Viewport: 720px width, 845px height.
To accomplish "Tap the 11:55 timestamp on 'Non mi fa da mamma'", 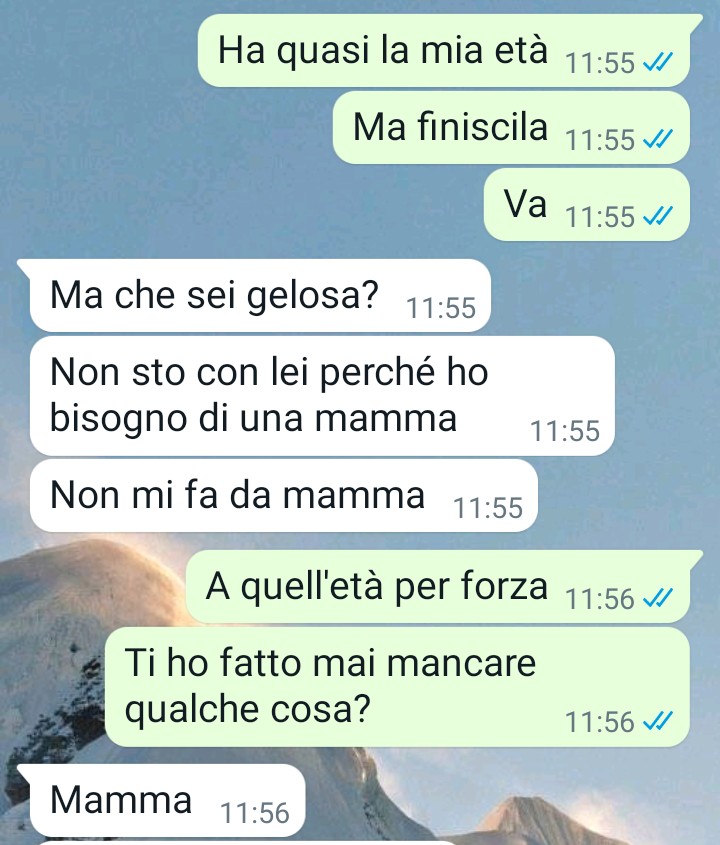I will (488, 508).
